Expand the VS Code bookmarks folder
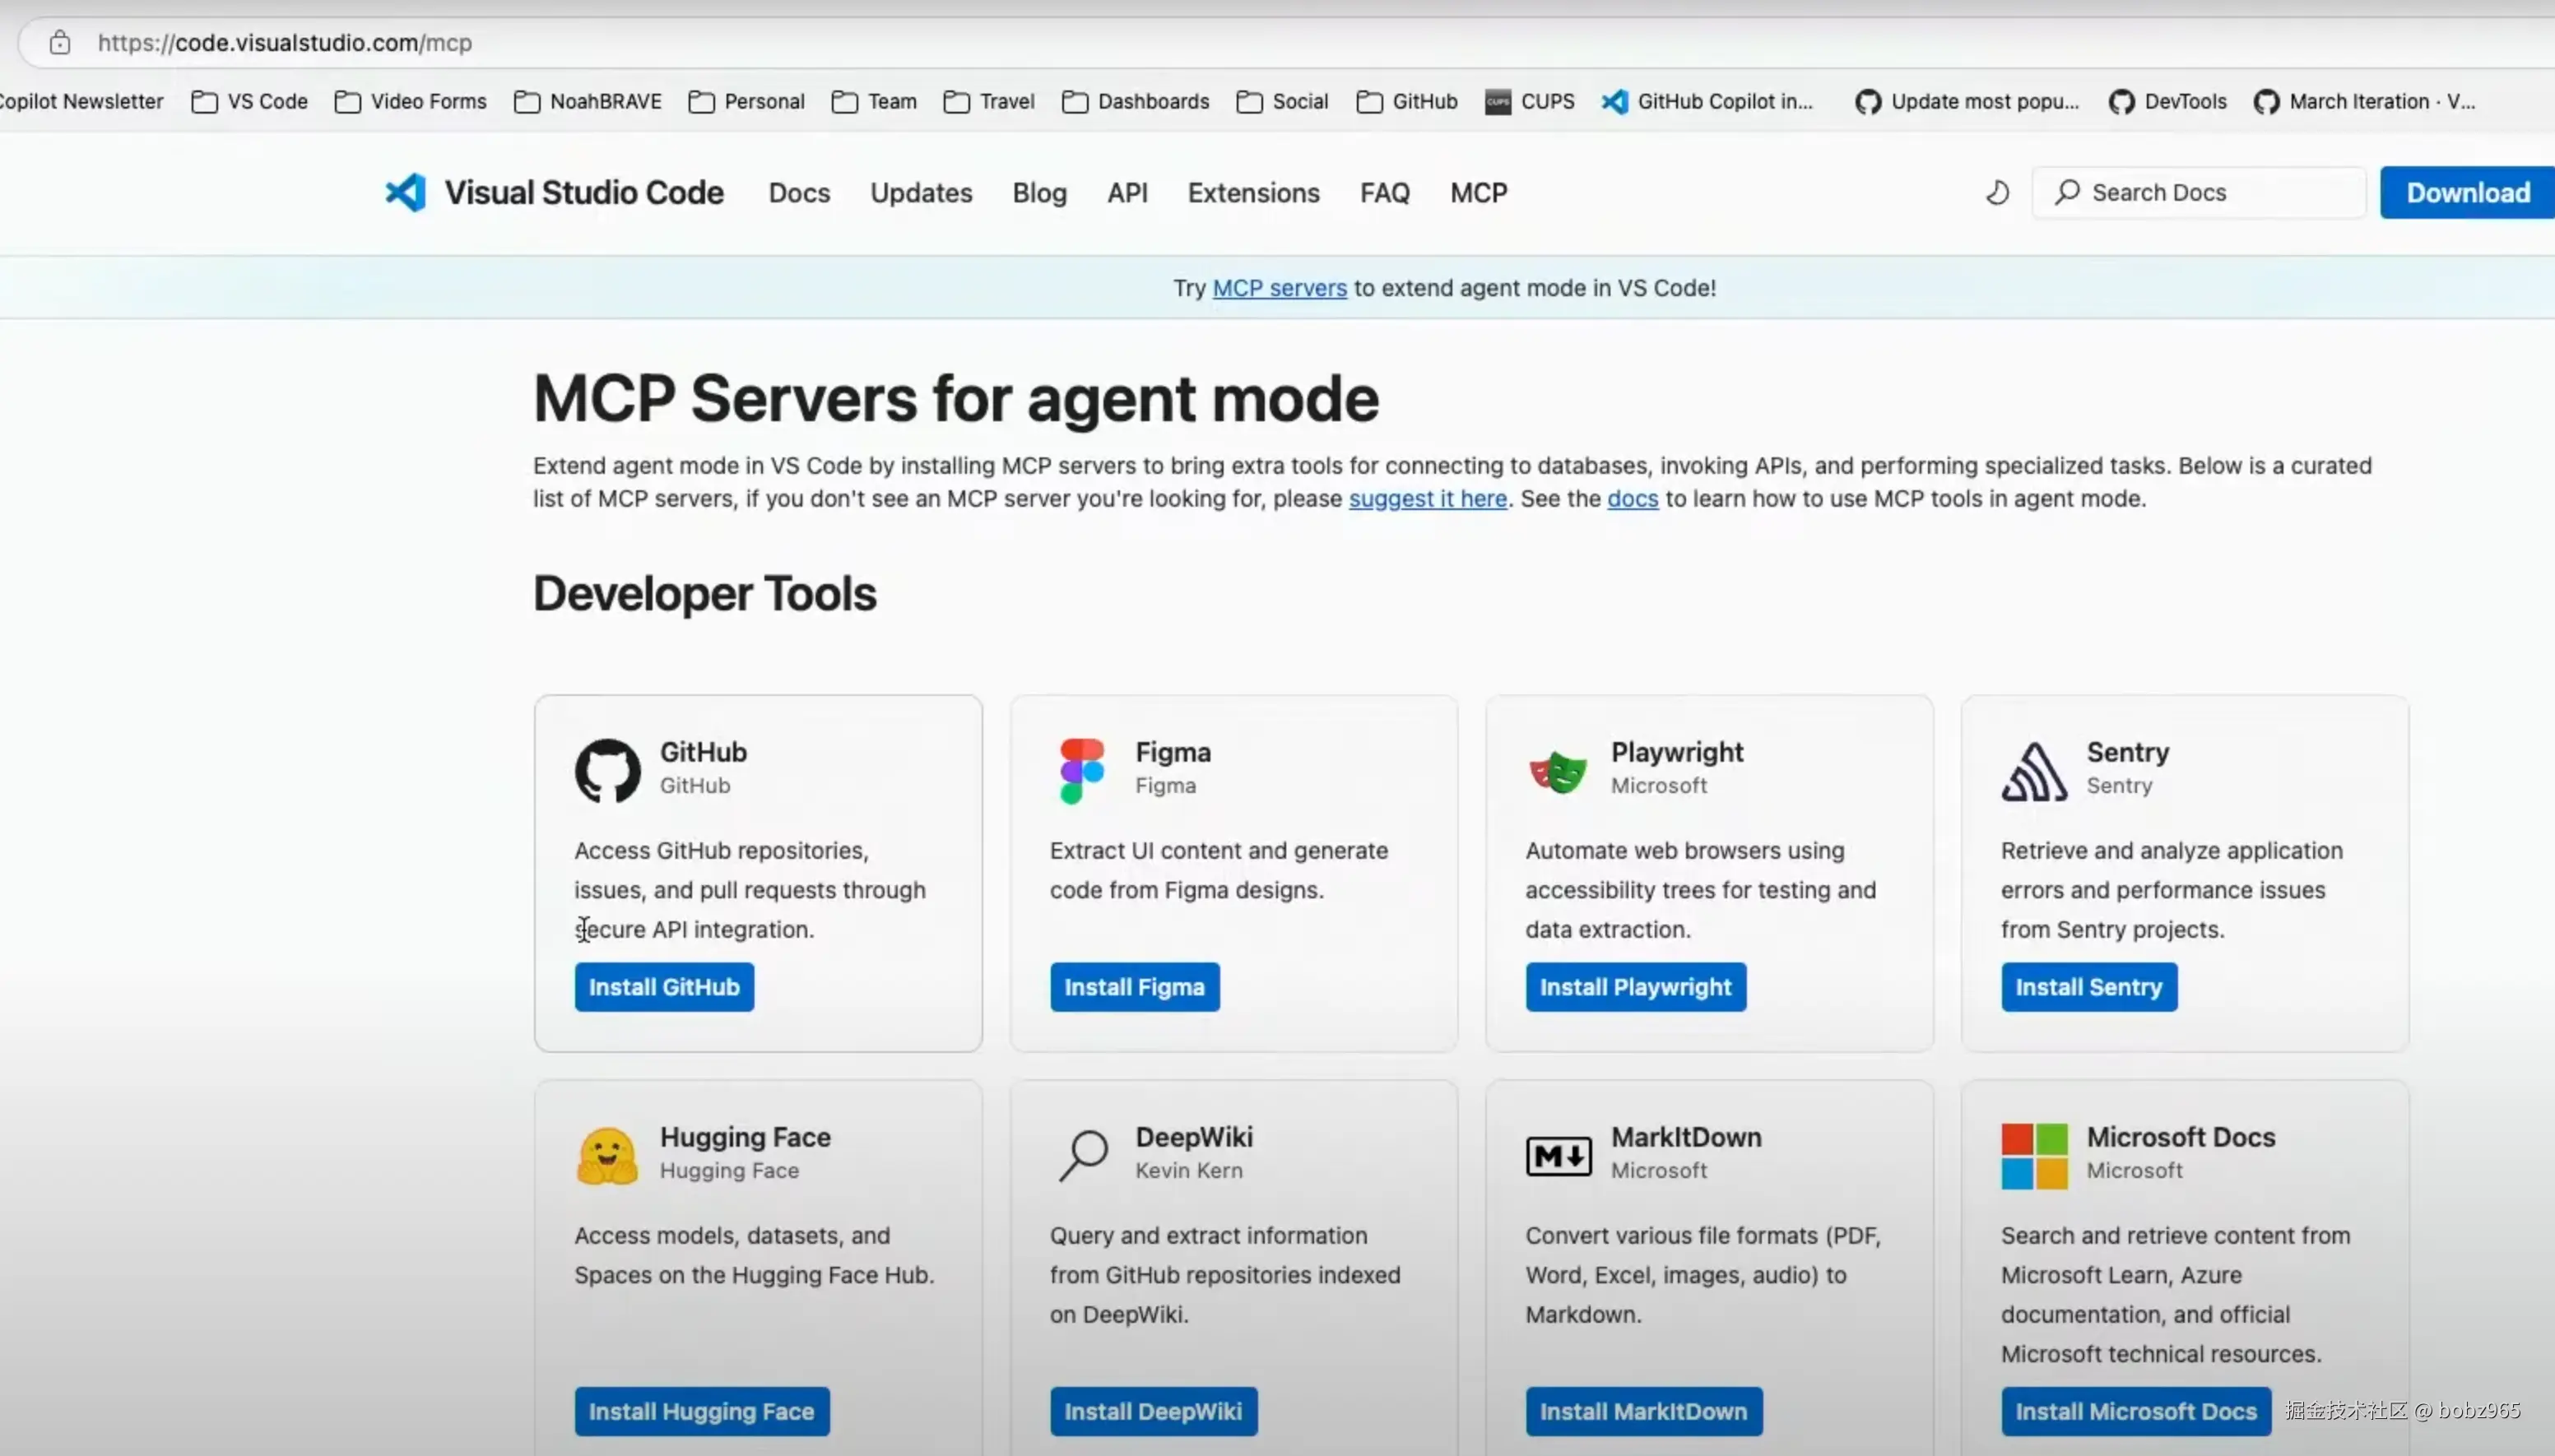 tap(250, 101)
